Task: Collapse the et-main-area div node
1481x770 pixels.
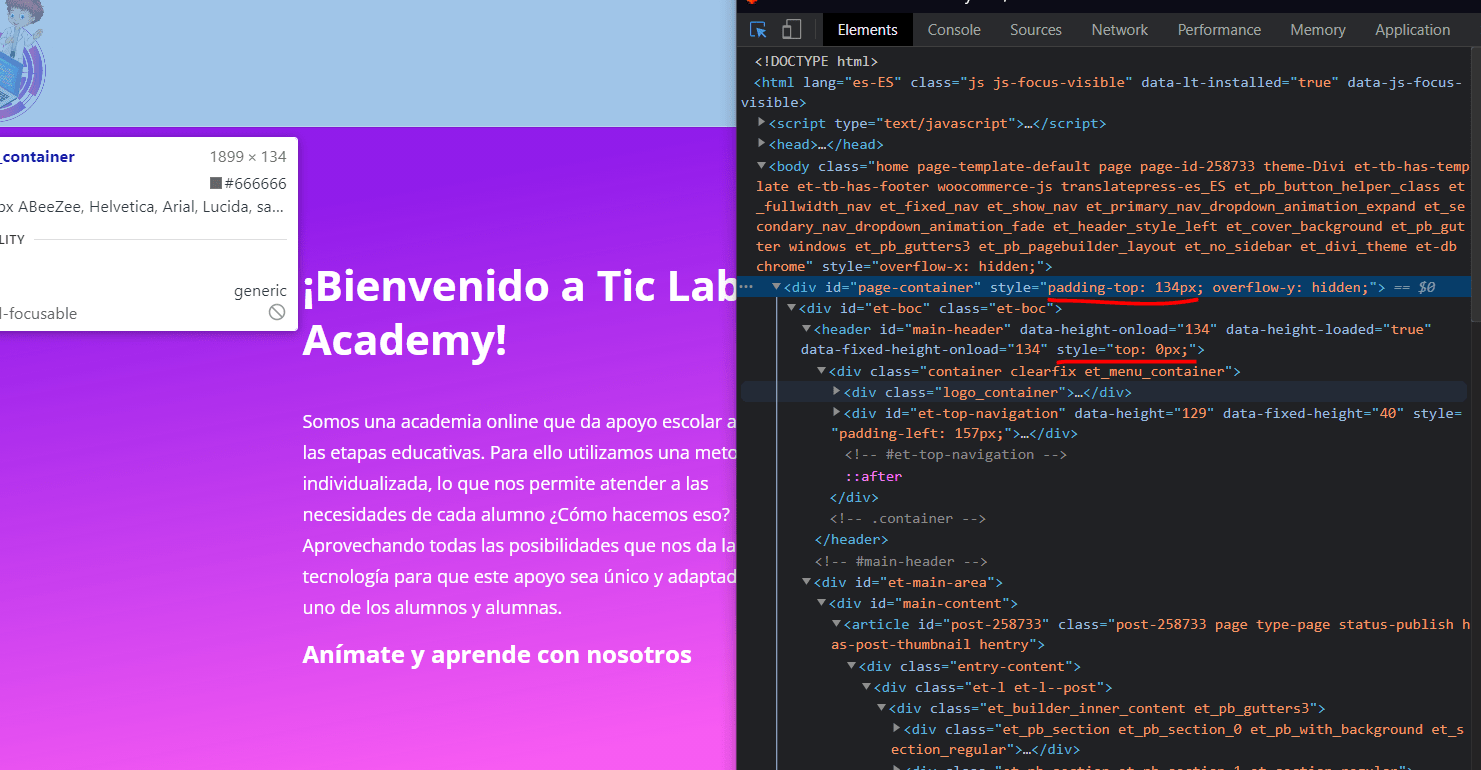Action: 807,582
